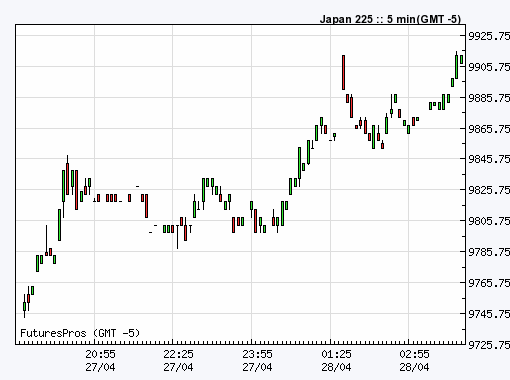
Task: Click the time label 23:55 27/04
Action: click(257, 360)
